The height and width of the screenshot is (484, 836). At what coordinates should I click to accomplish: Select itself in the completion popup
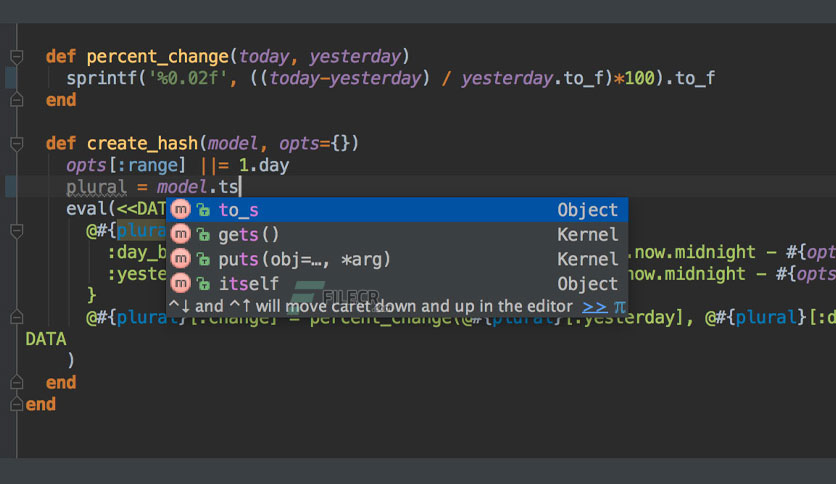point(397,284)
